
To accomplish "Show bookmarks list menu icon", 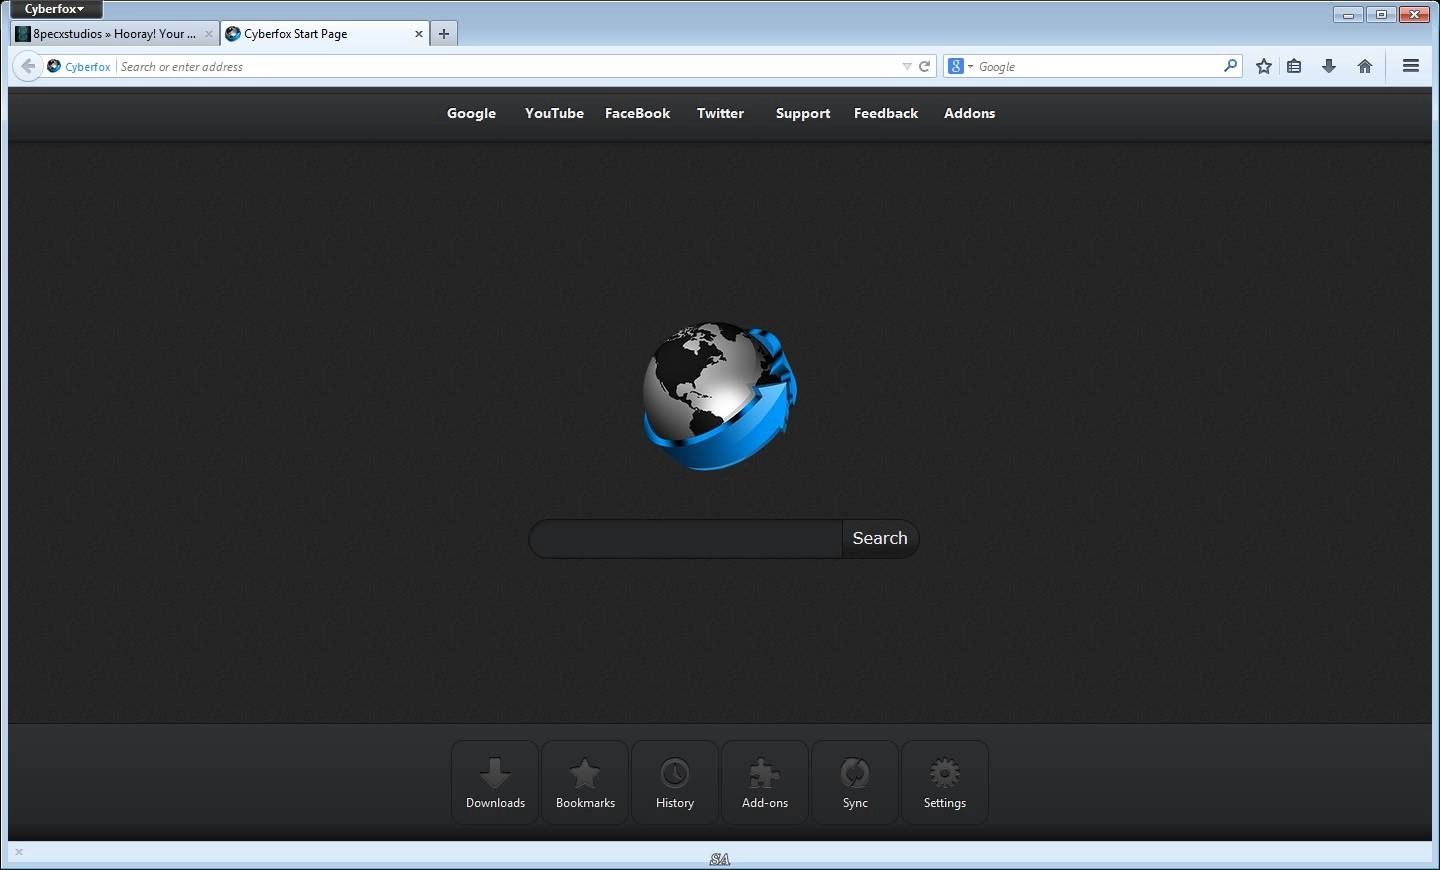I will pos(1294,66).
